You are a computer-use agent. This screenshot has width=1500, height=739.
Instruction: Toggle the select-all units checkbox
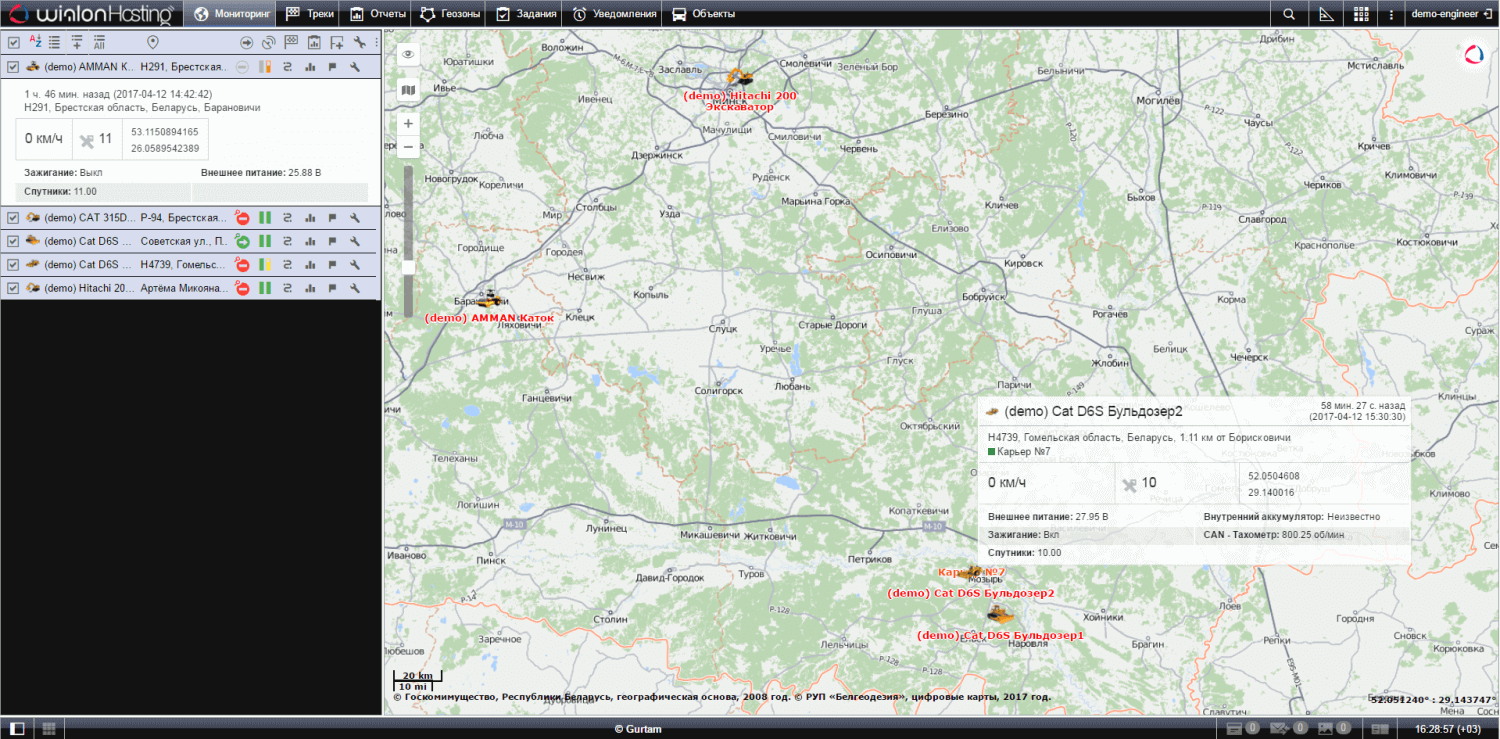point(13,42)
